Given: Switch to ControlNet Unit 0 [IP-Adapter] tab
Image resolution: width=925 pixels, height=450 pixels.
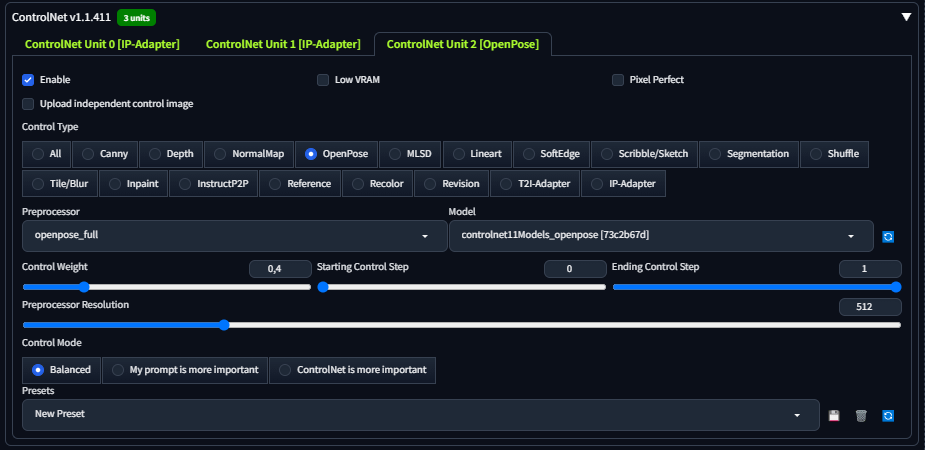Looking at the screenshot, I should click(x=102, y=44).
